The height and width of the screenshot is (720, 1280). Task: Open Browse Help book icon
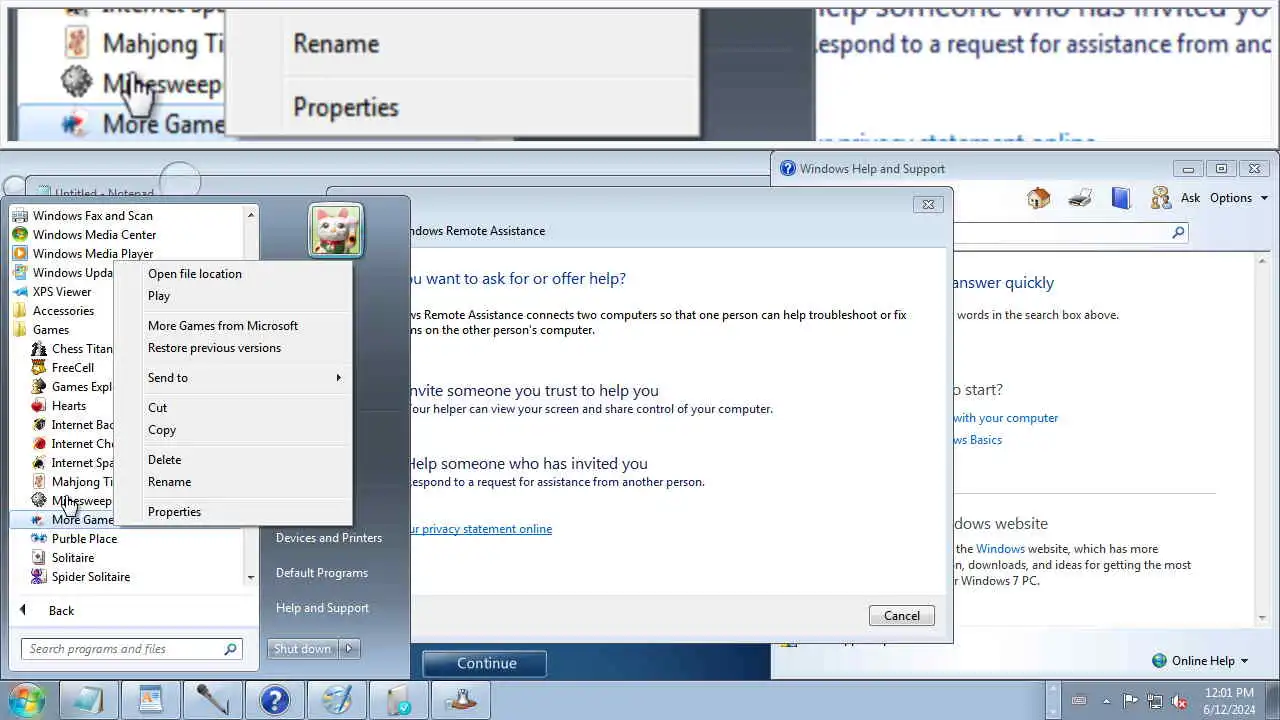(x=1121, y=198)
